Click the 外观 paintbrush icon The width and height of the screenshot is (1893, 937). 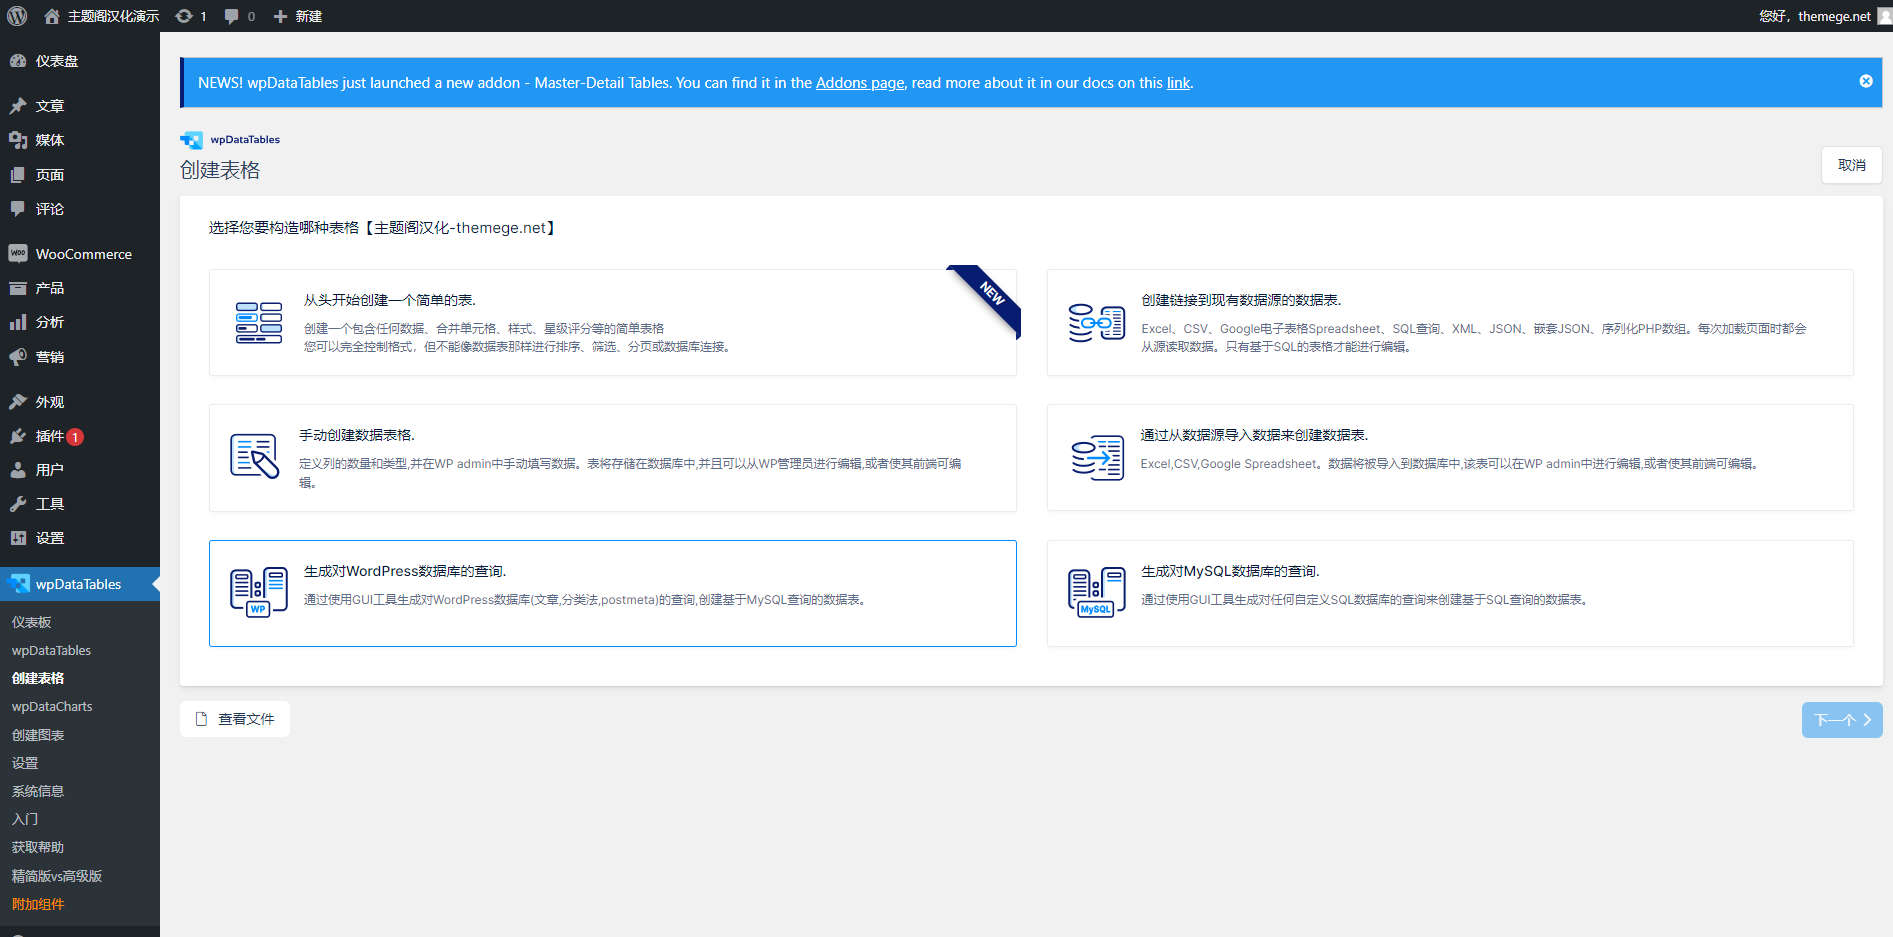18,402
